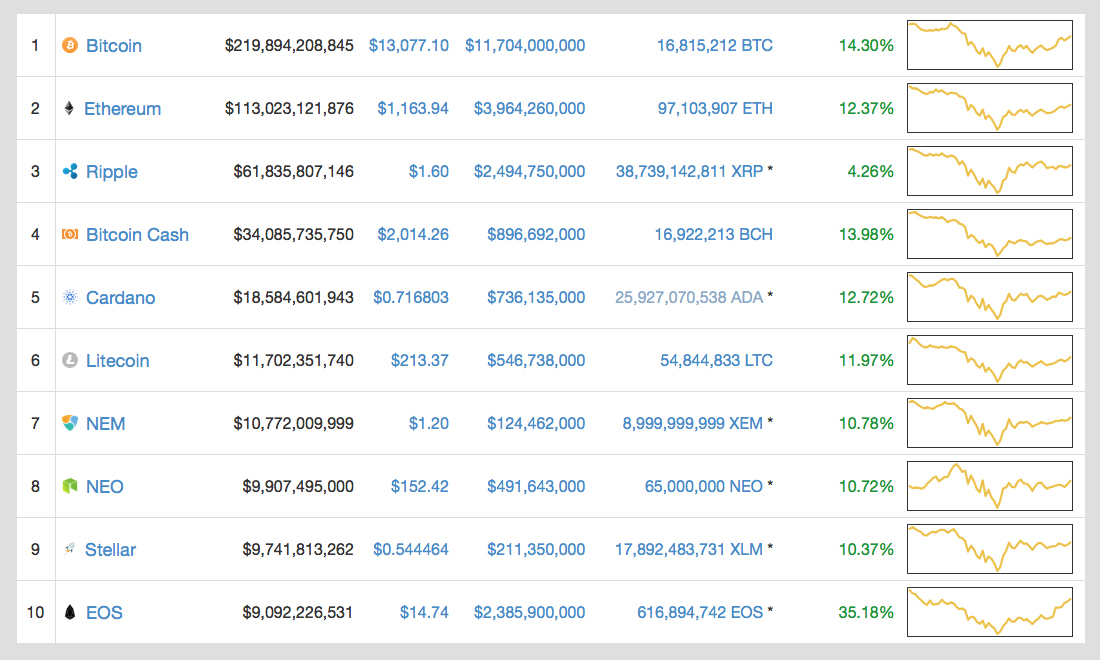Open the Litecoin price sparkline chart
This screenshot has height=660, width=1100.
pos(990,360)
